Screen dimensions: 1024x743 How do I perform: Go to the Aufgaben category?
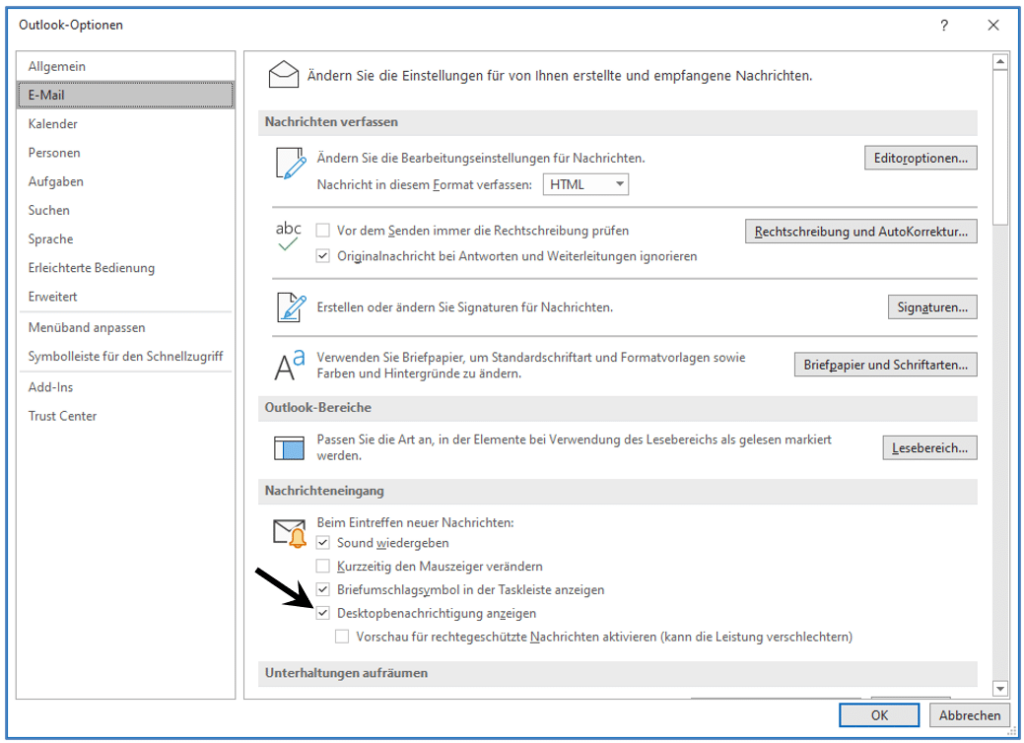pos(125,182)
